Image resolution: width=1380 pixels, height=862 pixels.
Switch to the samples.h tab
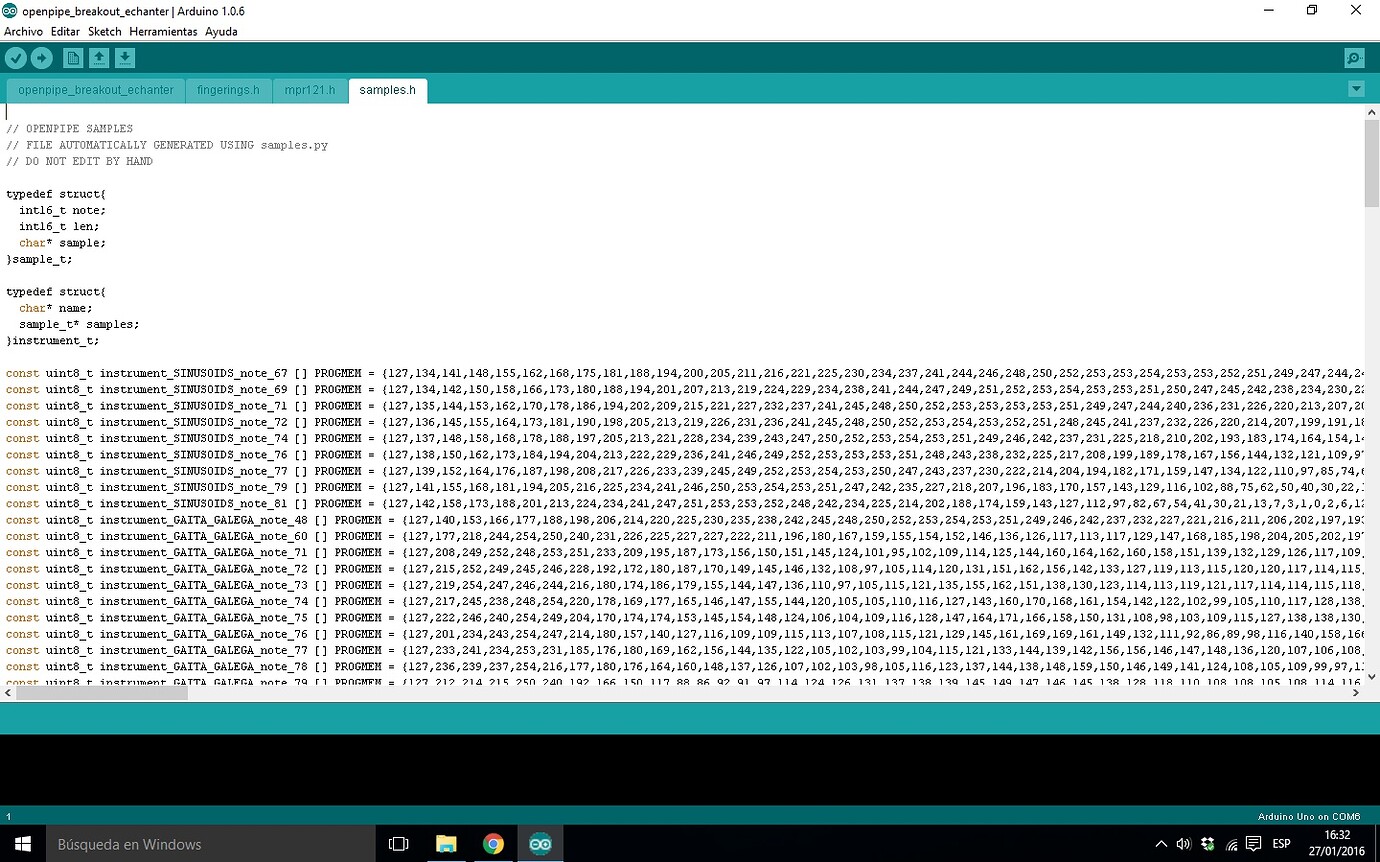click(x=387, y=90)
